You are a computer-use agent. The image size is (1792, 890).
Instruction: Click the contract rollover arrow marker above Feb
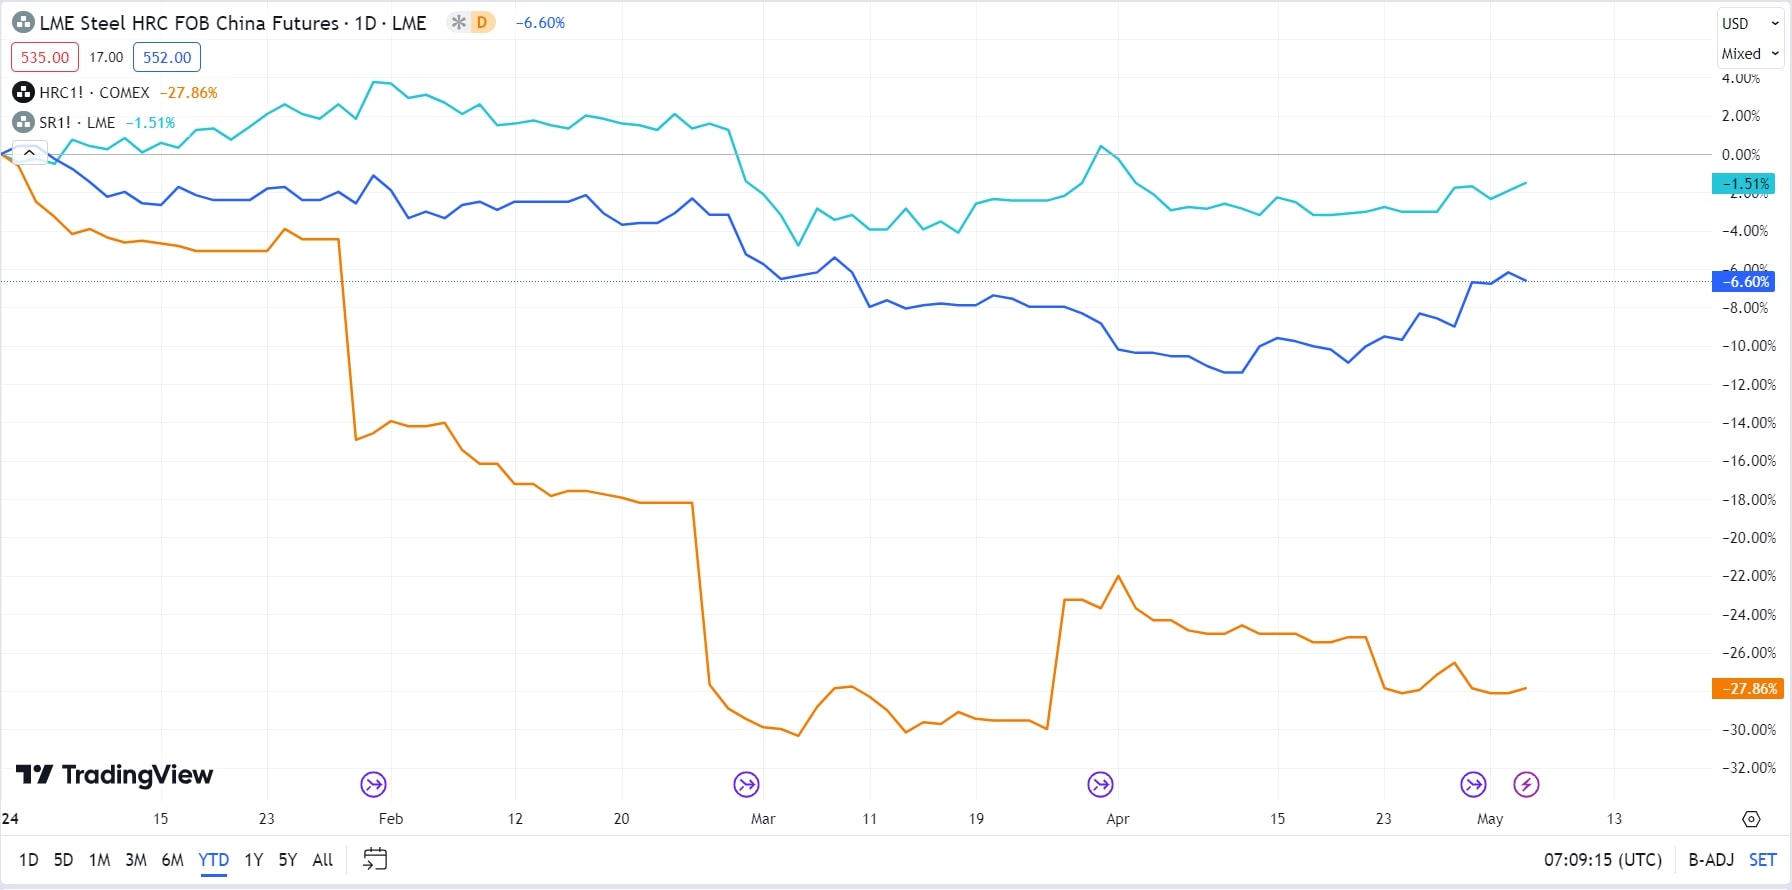point(371,784)
